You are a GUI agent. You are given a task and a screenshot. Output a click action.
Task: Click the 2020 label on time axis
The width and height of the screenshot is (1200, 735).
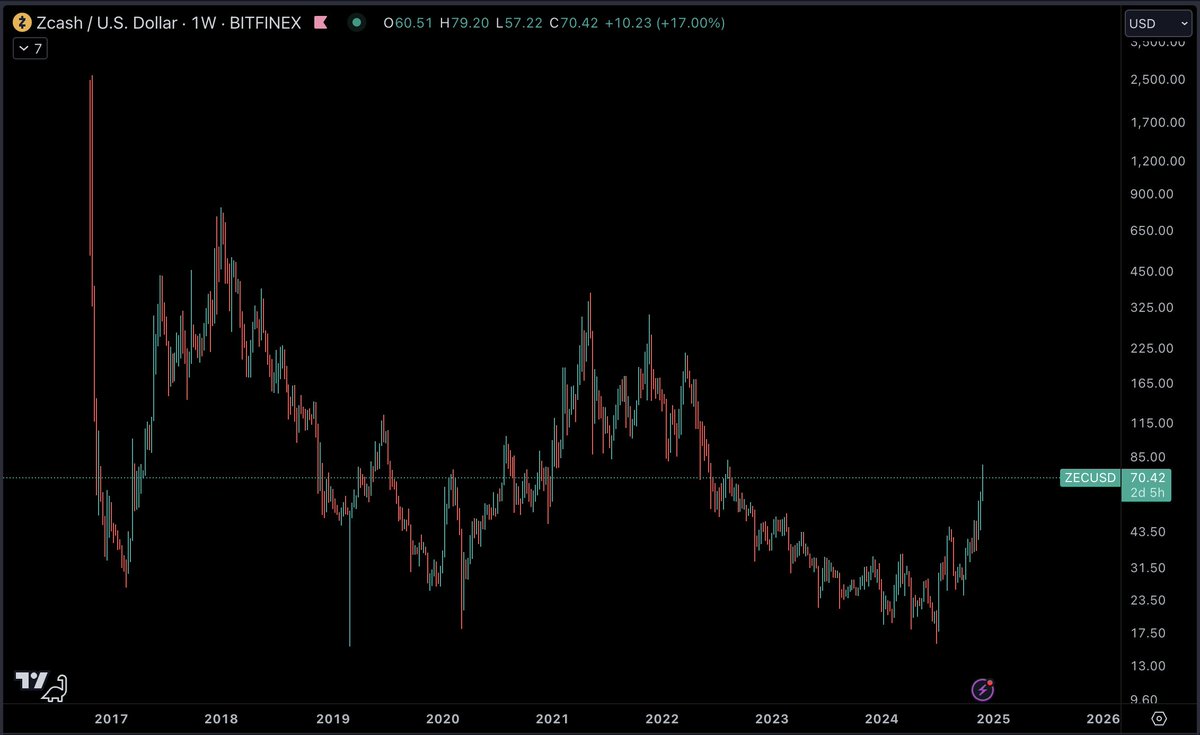(442, 719)
